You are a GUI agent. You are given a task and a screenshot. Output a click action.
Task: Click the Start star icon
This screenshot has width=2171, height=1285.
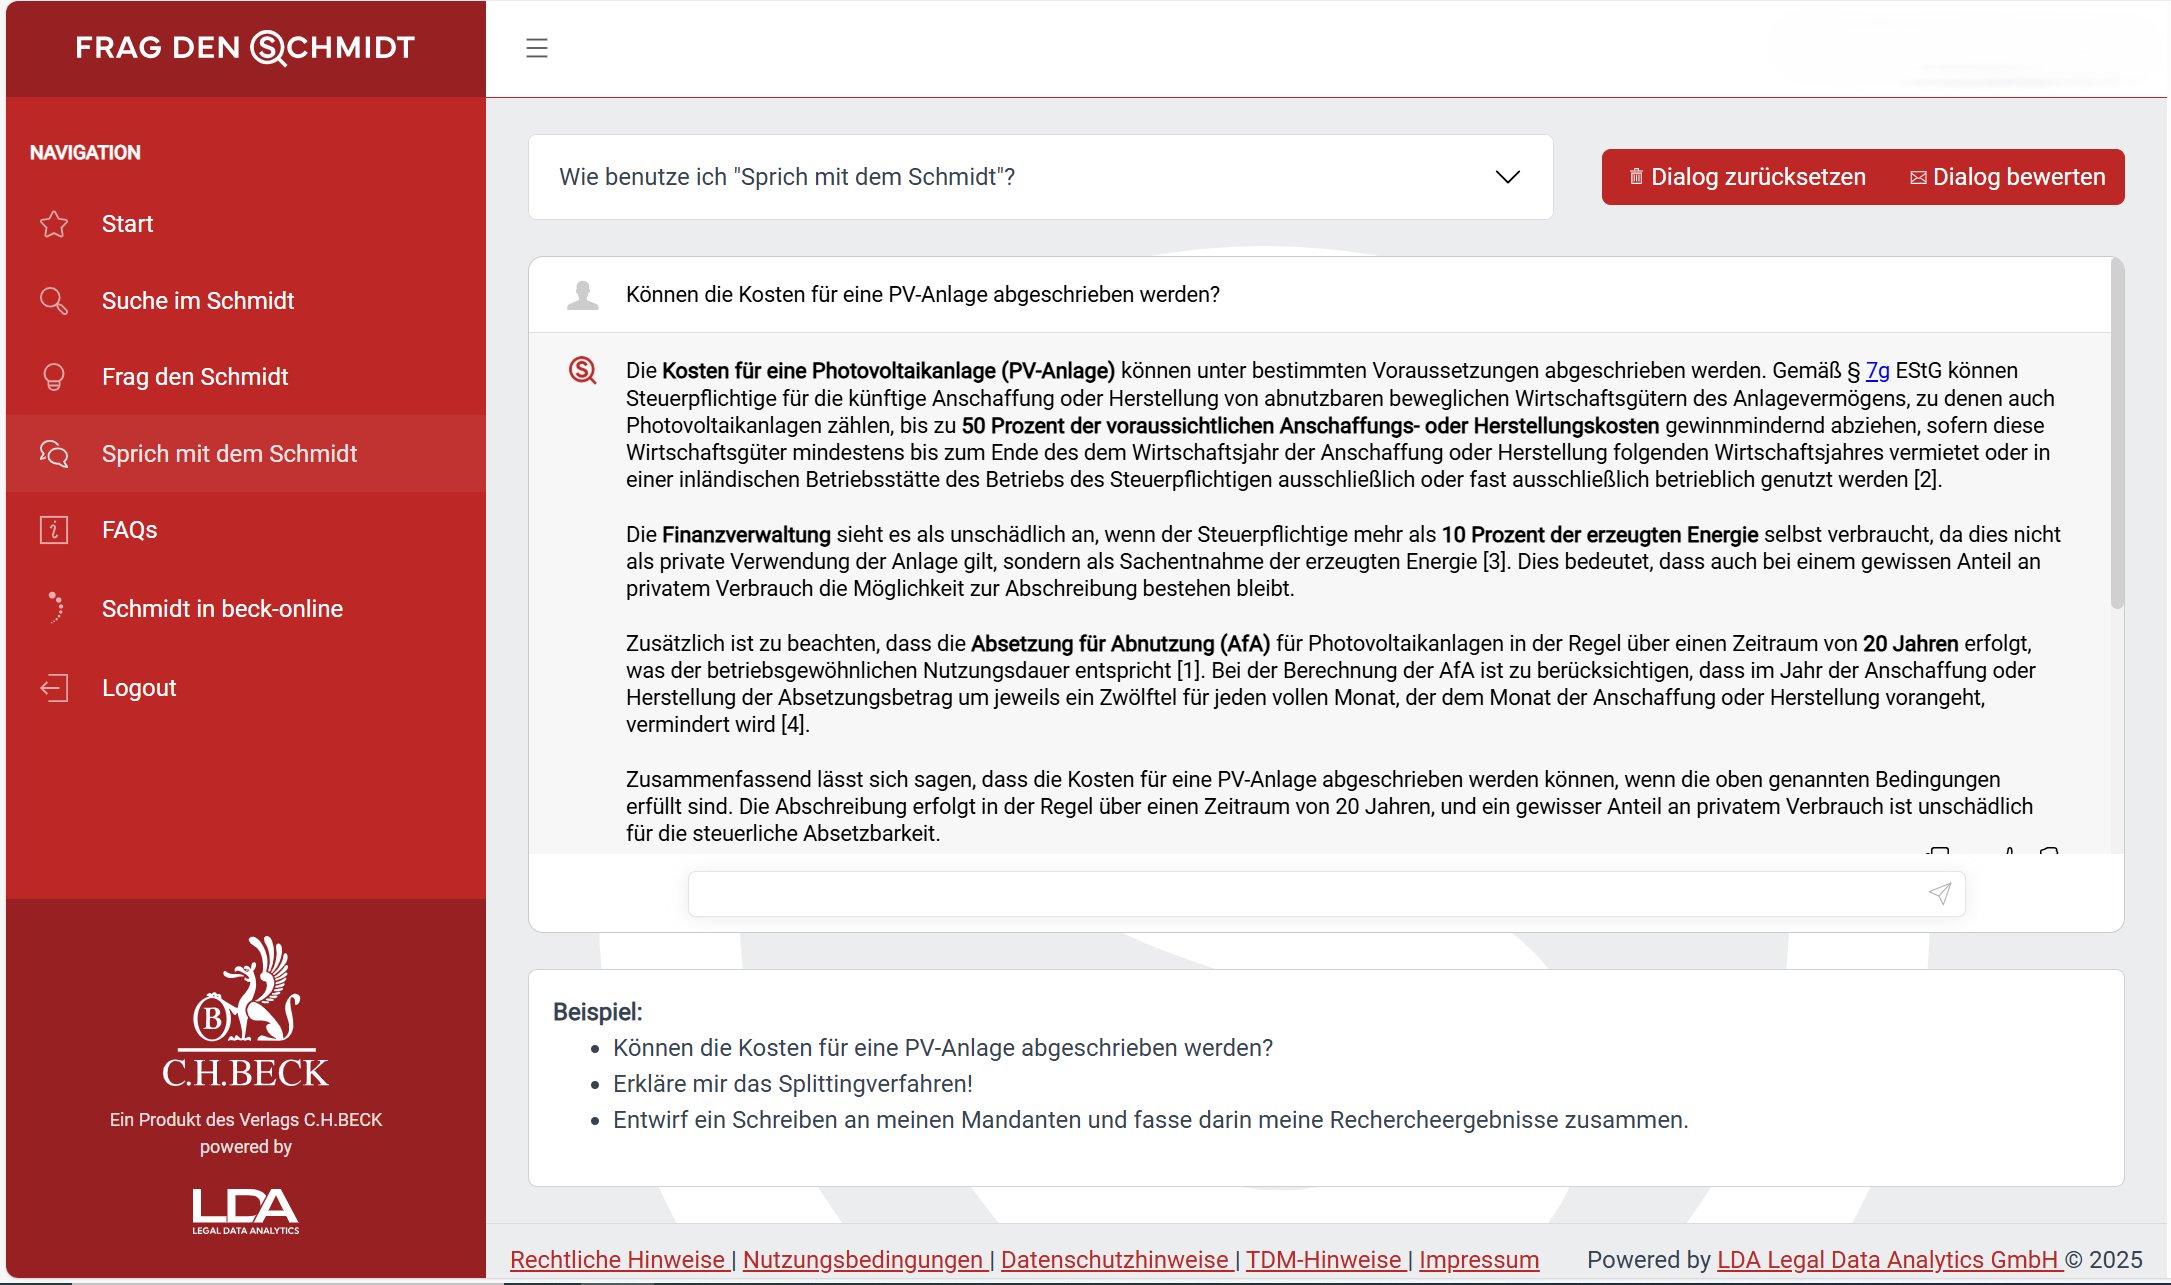click(54, 224)
